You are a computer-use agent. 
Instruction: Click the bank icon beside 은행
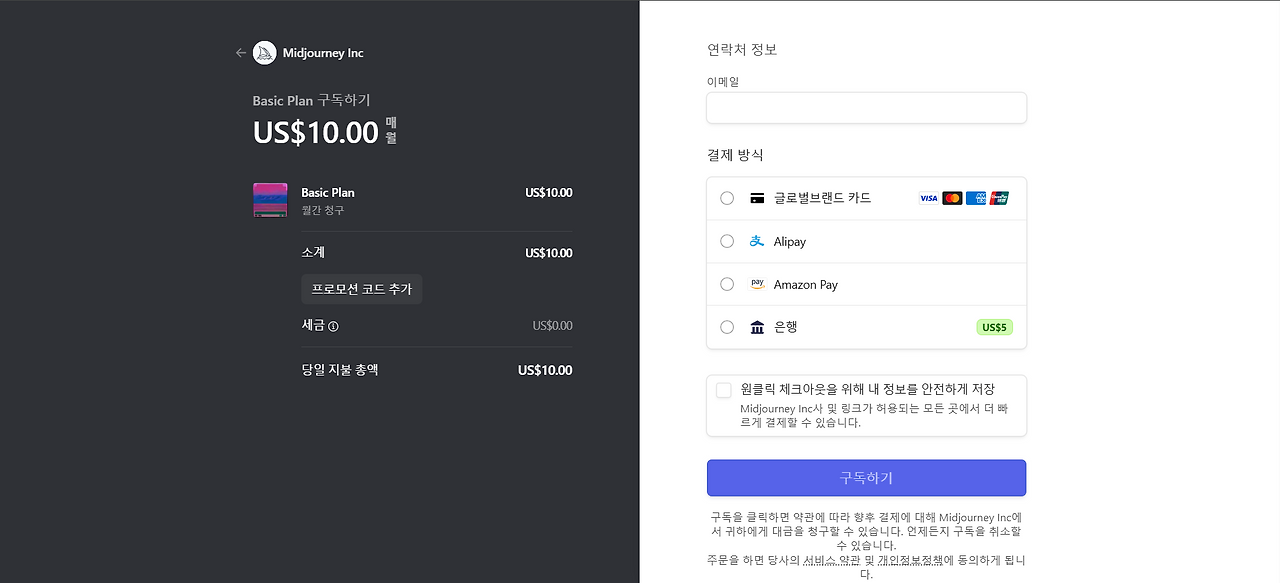click(x=757, y=327)
